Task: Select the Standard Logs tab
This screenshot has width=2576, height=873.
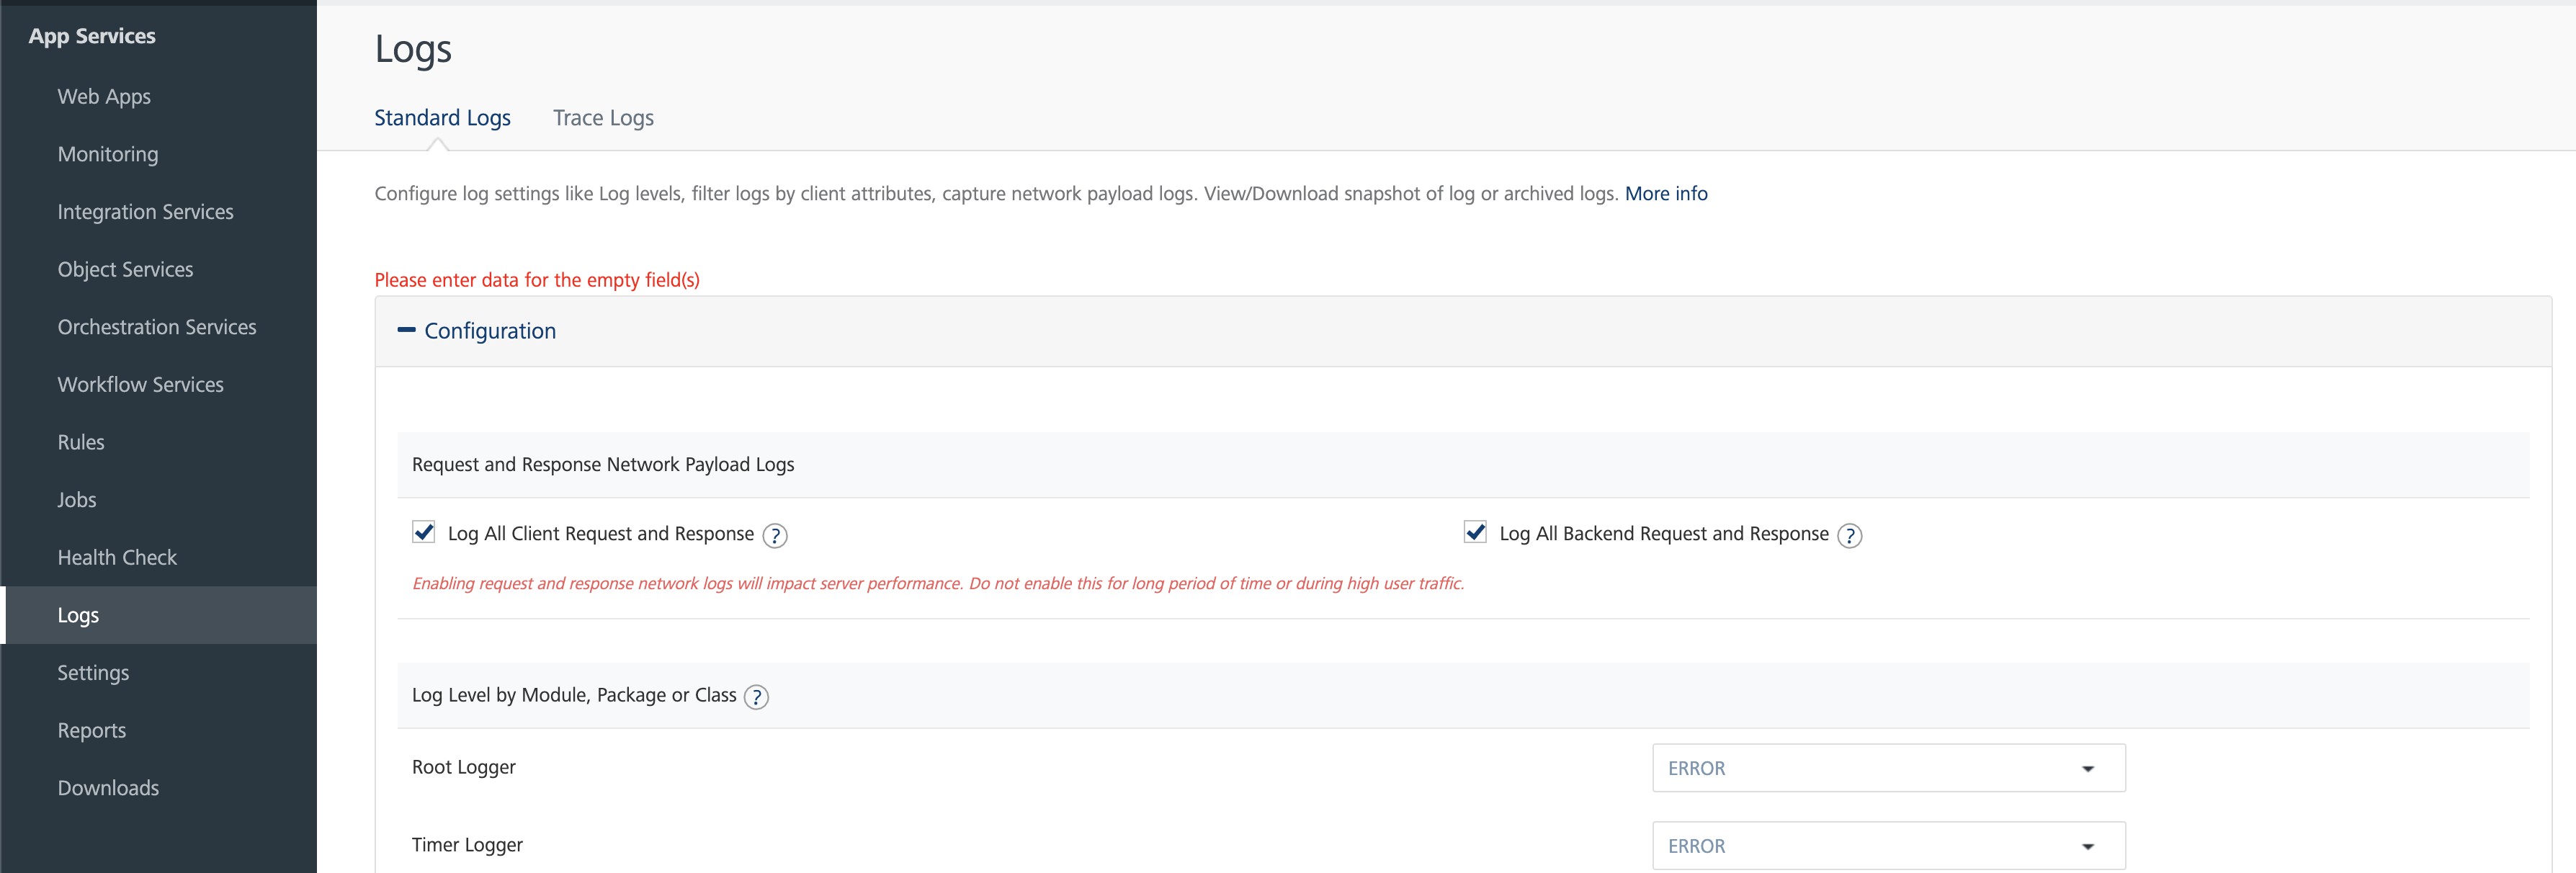Action: click(x=442, y=118)
